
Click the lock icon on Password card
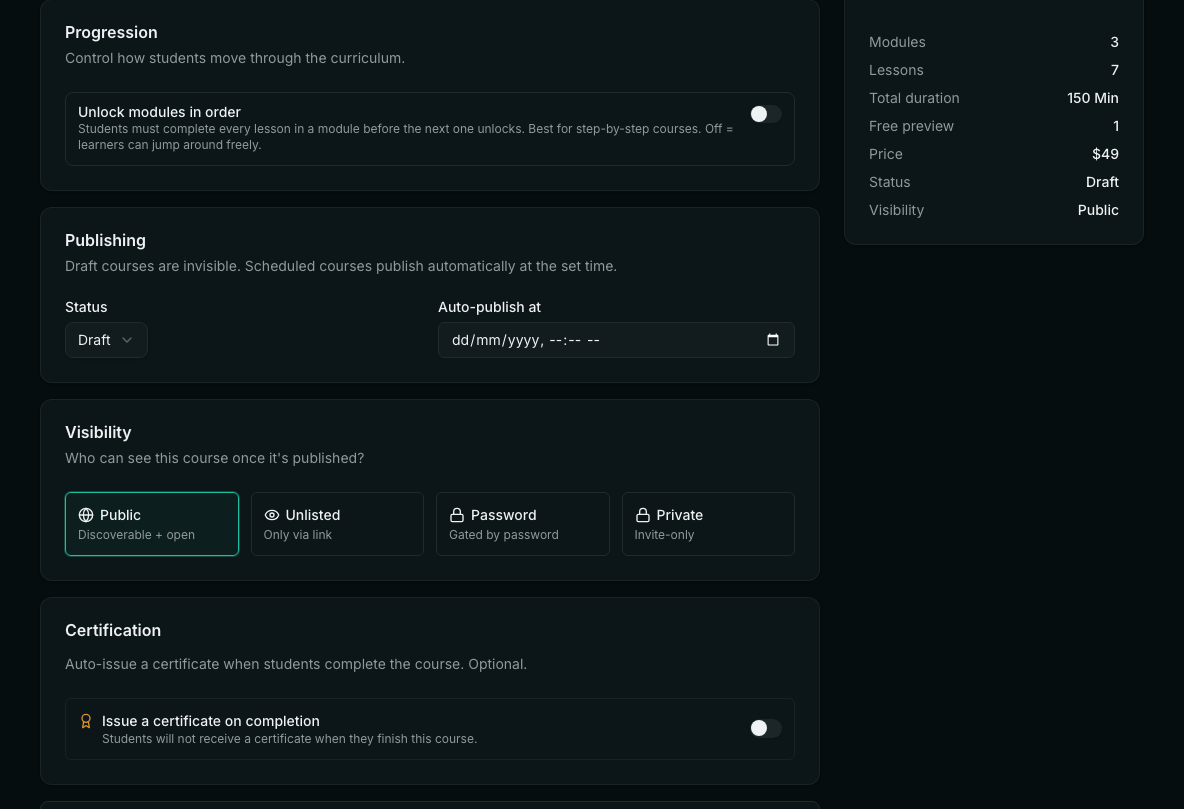point(457,515)
